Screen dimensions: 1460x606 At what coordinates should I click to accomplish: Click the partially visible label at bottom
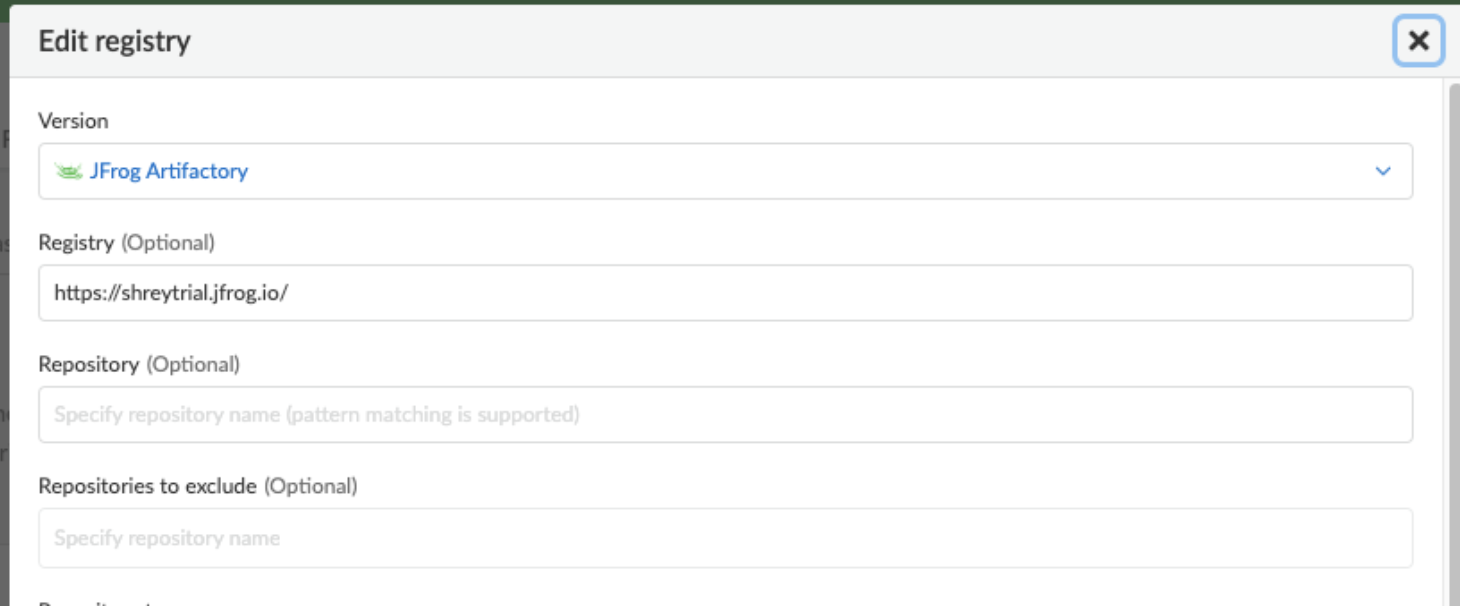click(95, 602)
